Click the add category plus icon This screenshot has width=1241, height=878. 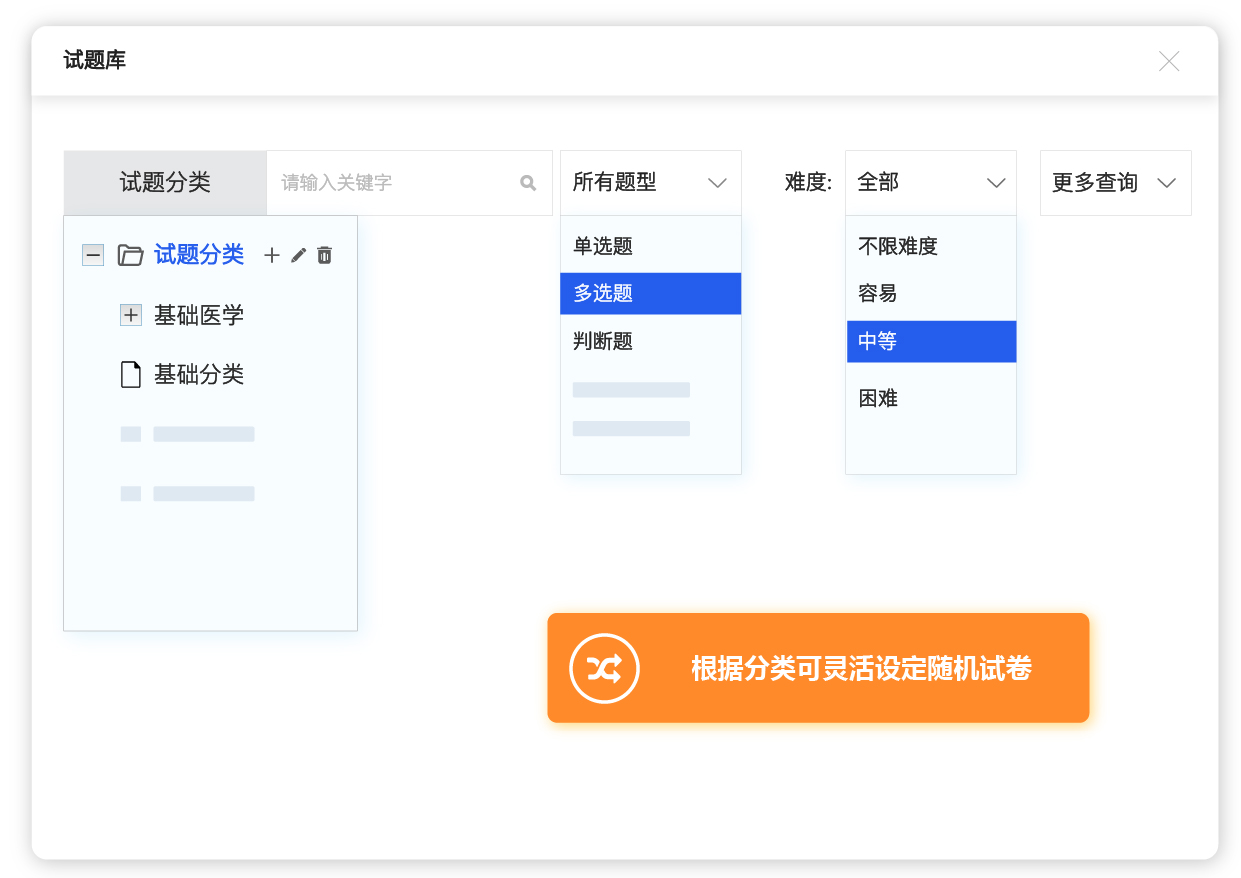[271, 256]
